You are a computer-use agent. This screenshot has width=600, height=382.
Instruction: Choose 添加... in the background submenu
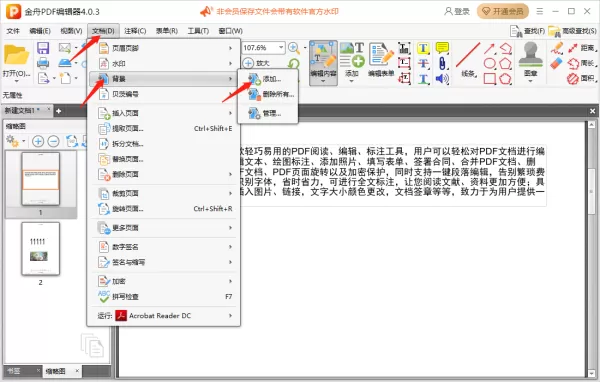tap(268, 79)
